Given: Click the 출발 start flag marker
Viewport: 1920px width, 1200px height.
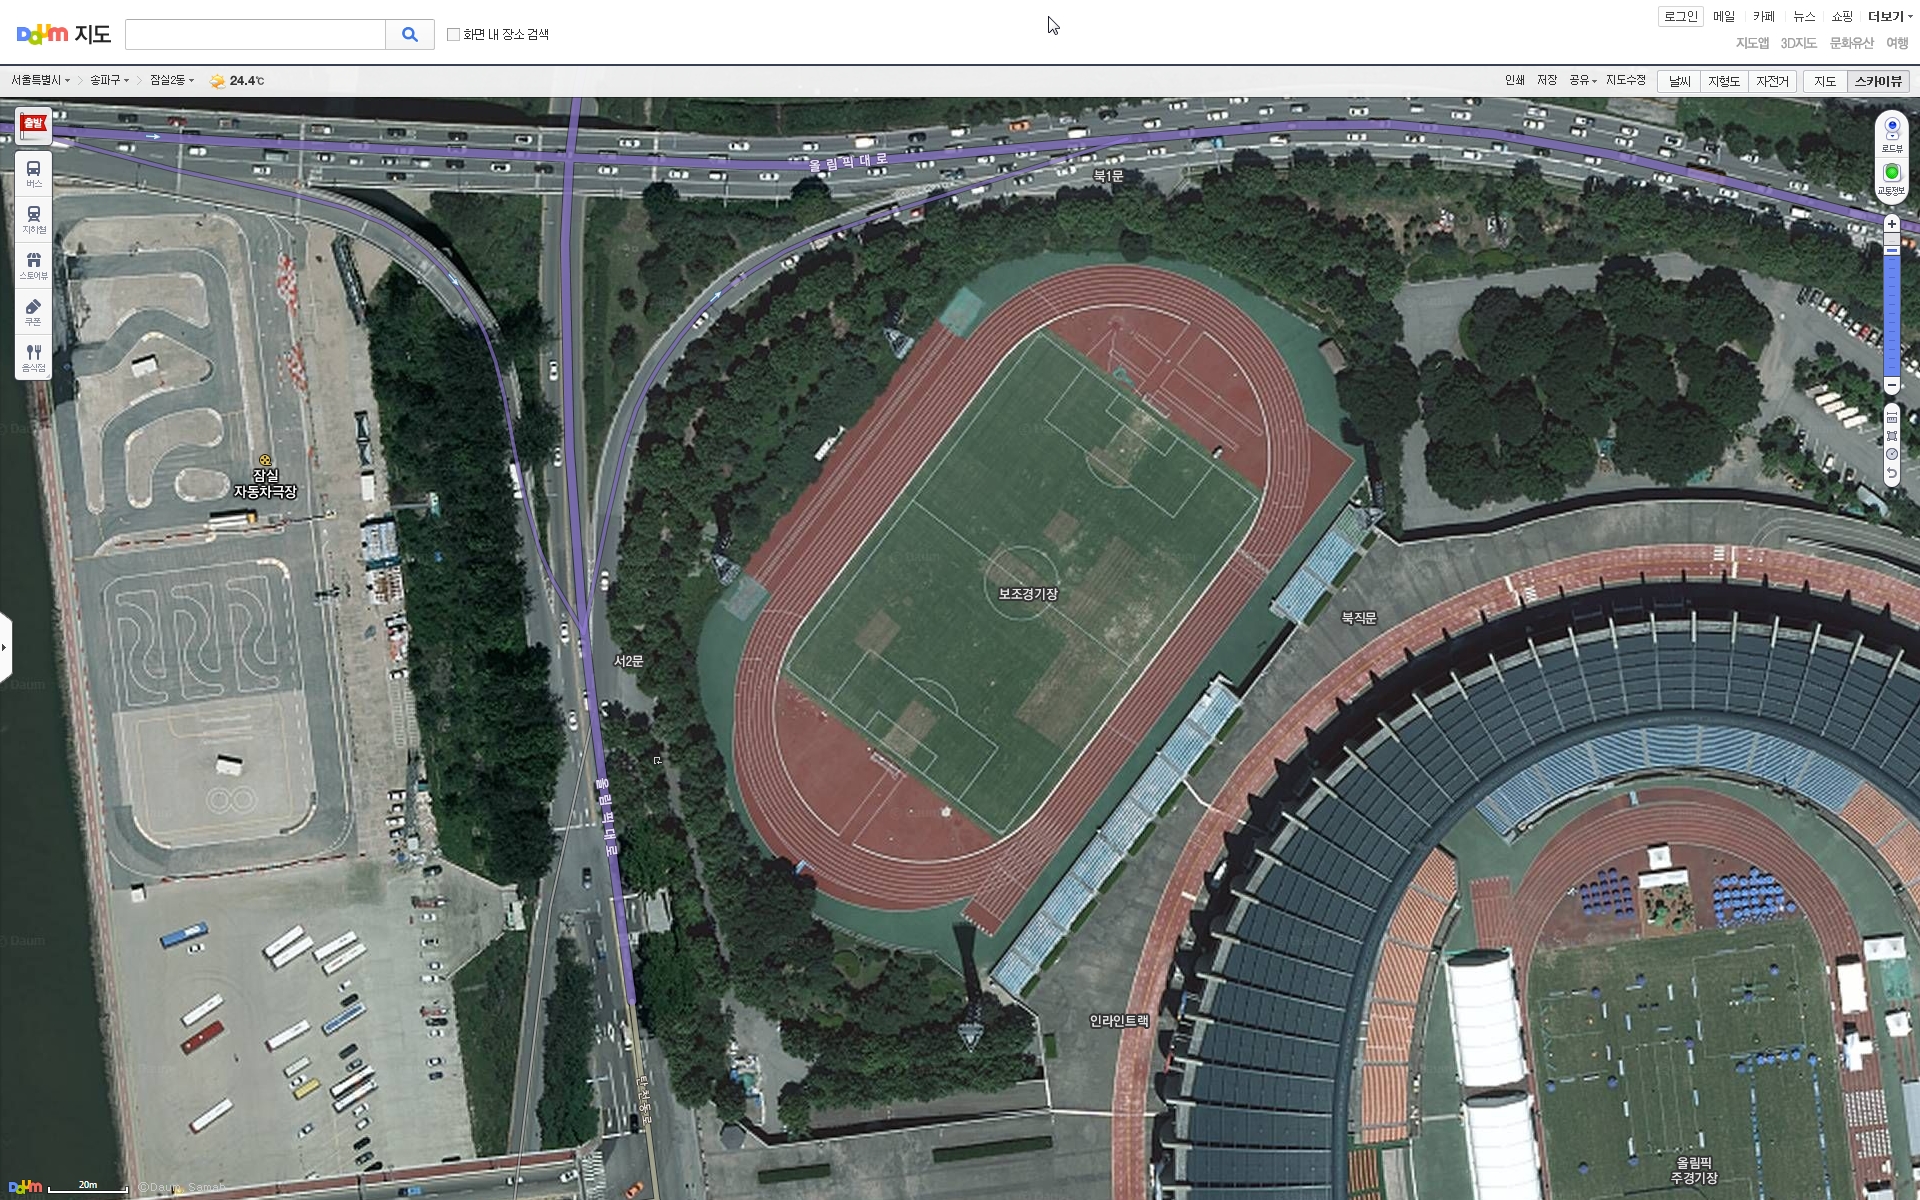Looking at the screenshot, I should (x=34, y=125).
